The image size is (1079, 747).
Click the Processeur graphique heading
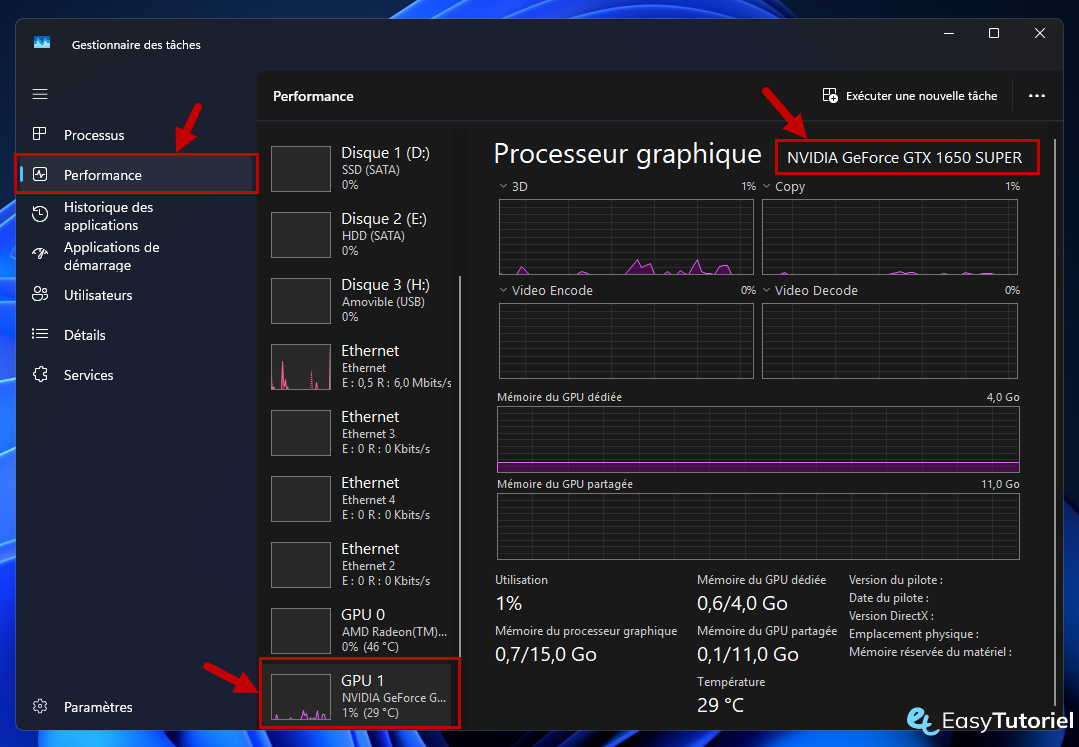pyautogui.click(x=627, y=154)
